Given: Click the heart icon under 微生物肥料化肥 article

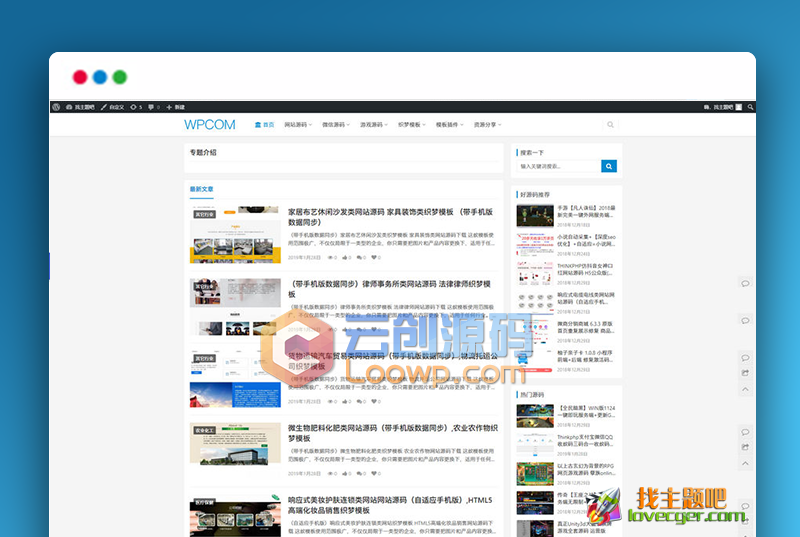Looking at the screenshot, I should coord(376,474).
